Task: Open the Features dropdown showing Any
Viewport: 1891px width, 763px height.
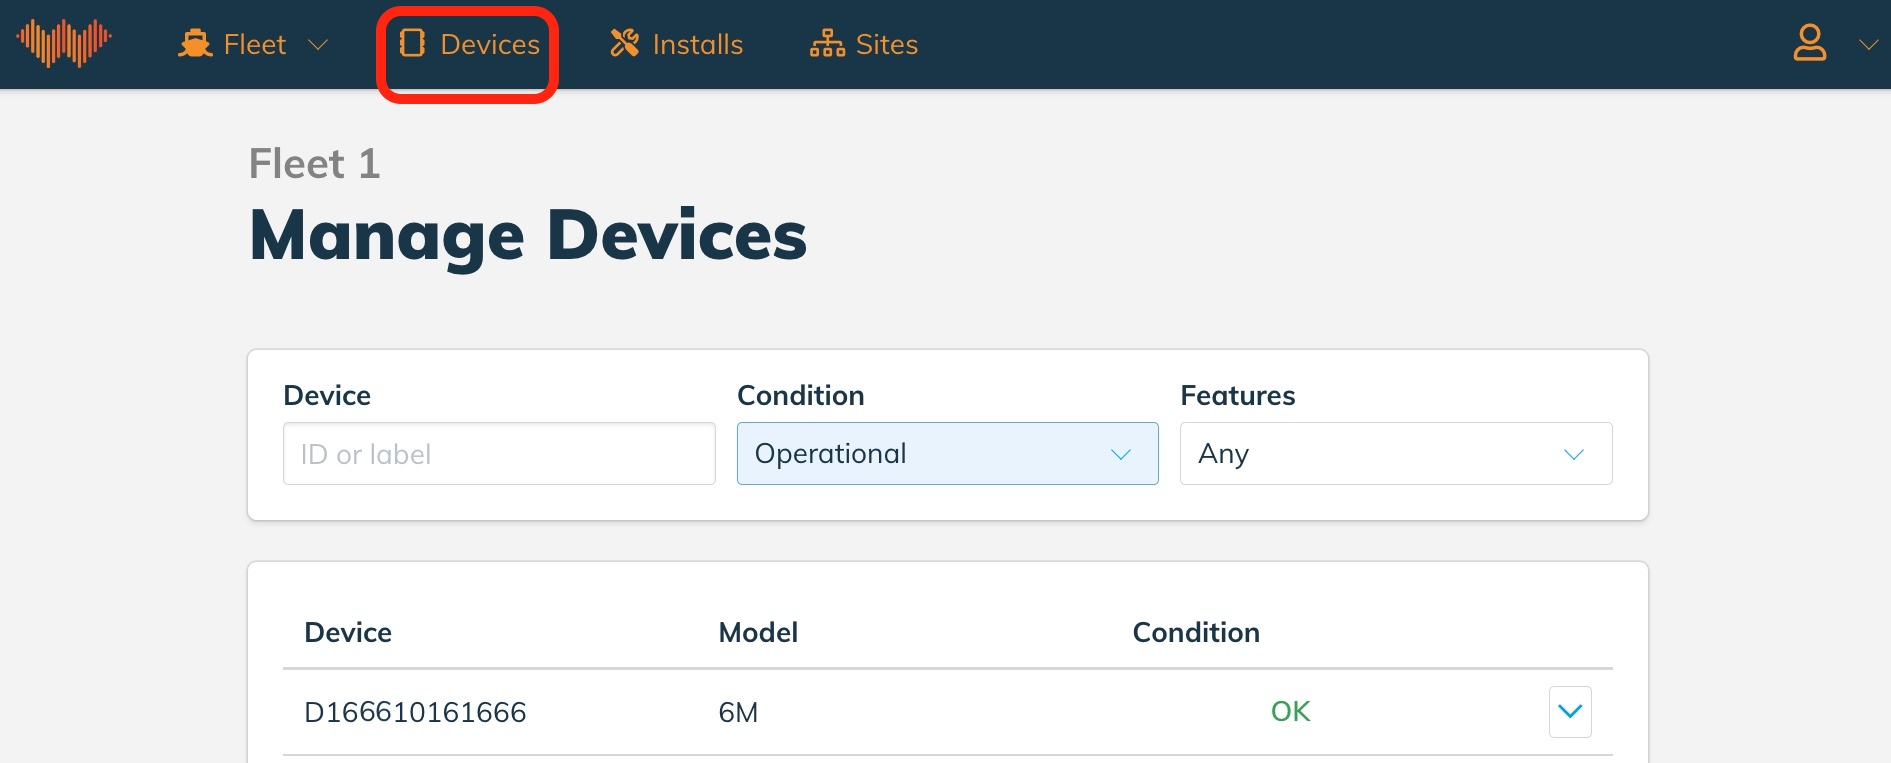Action: pos(1396,454)
